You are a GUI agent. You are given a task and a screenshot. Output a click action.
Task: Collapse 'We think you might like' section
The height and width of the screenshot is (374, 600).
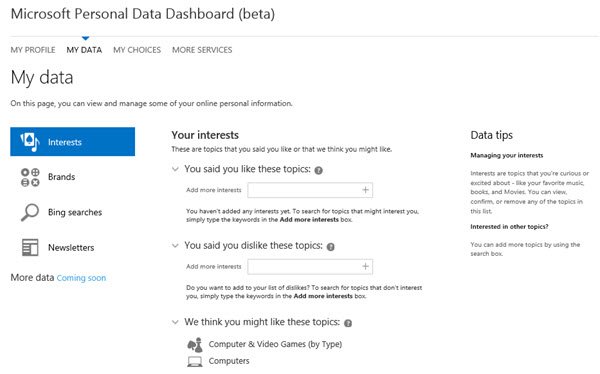tap(175, 322)
